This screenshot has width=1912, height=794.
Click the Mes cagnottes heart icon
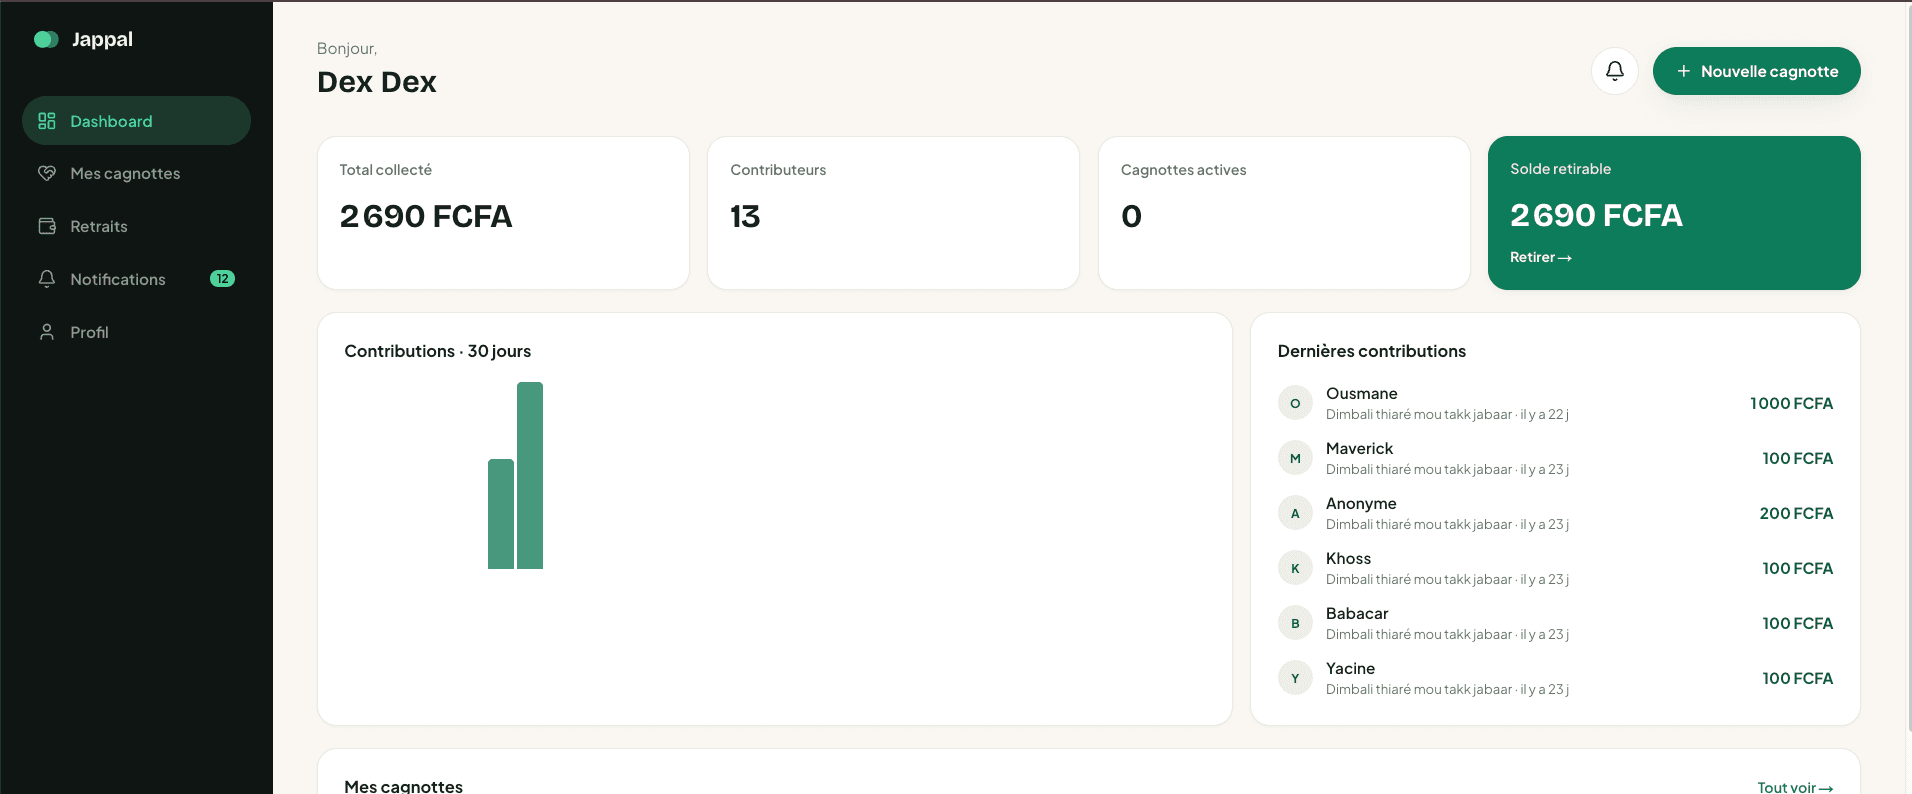[47, 173]
